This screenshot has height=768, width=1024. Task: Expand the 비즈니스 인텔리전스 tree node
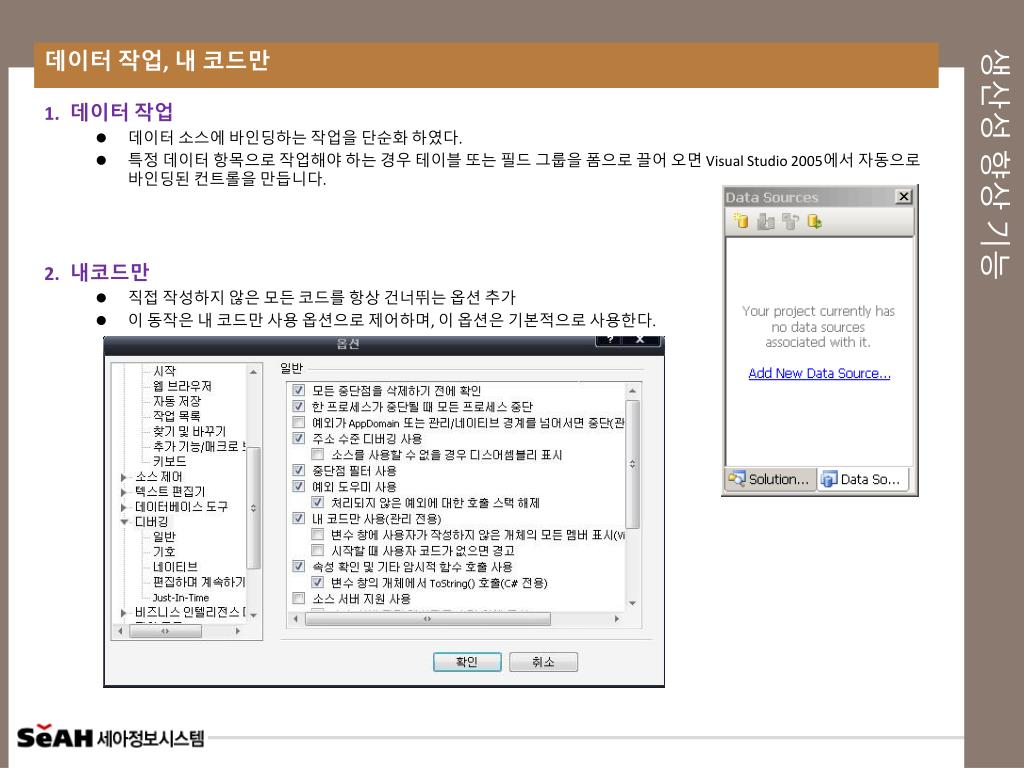point(123,613)
